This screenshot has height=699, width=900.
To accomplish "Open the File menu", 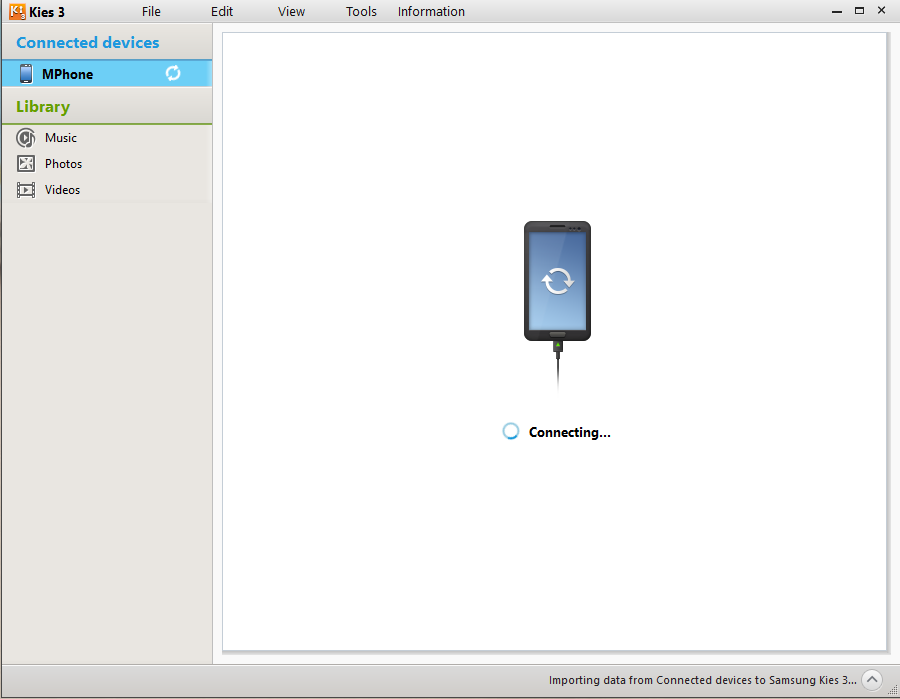I will [x=151, y=12].
